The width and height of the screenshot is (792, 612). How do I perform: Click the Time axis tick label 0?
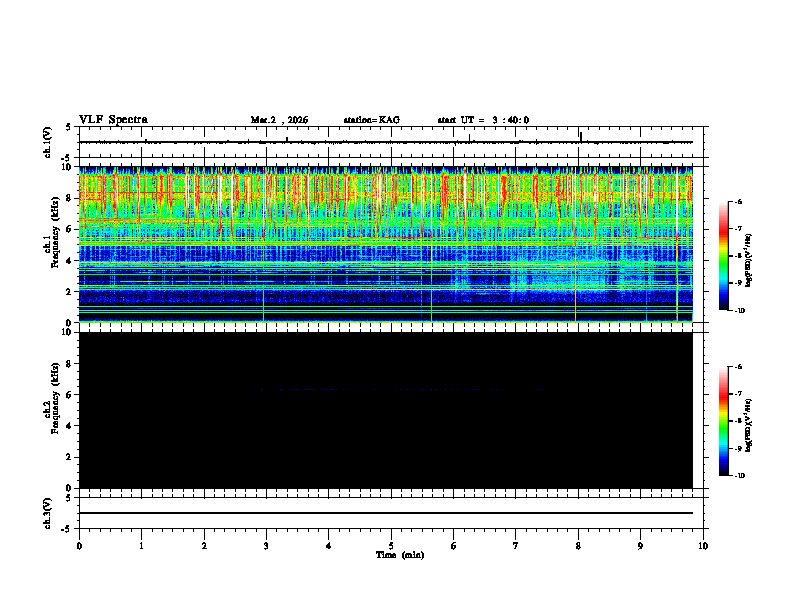79,546
